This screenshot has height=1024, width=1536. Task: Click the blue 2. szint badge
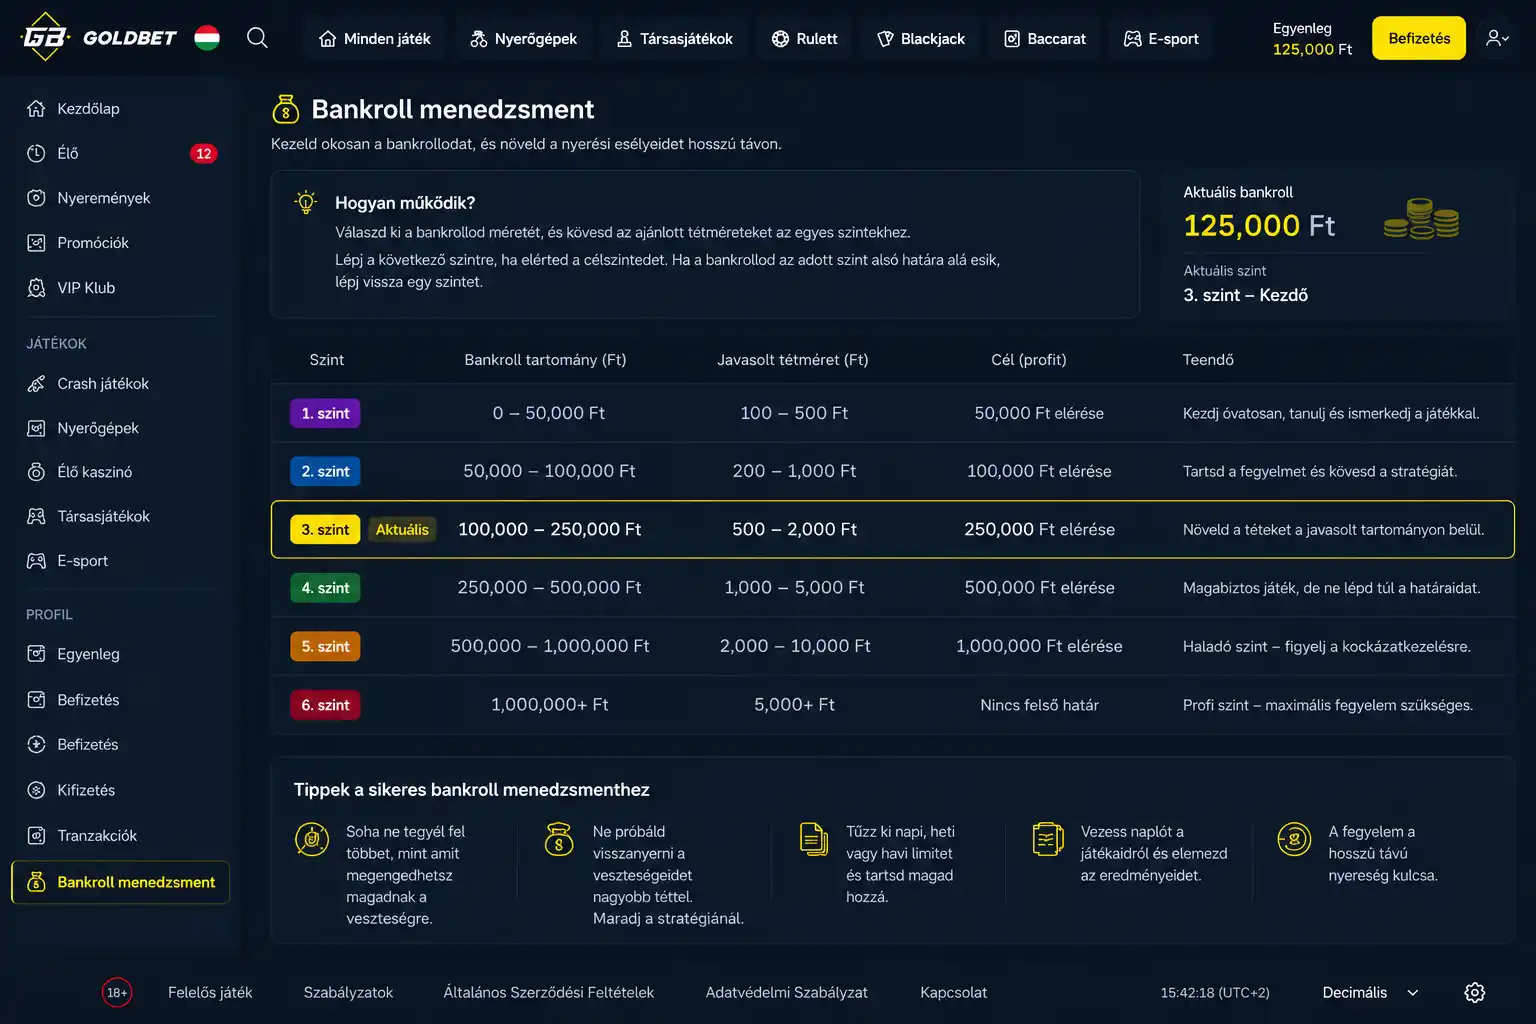click(325, 471)
